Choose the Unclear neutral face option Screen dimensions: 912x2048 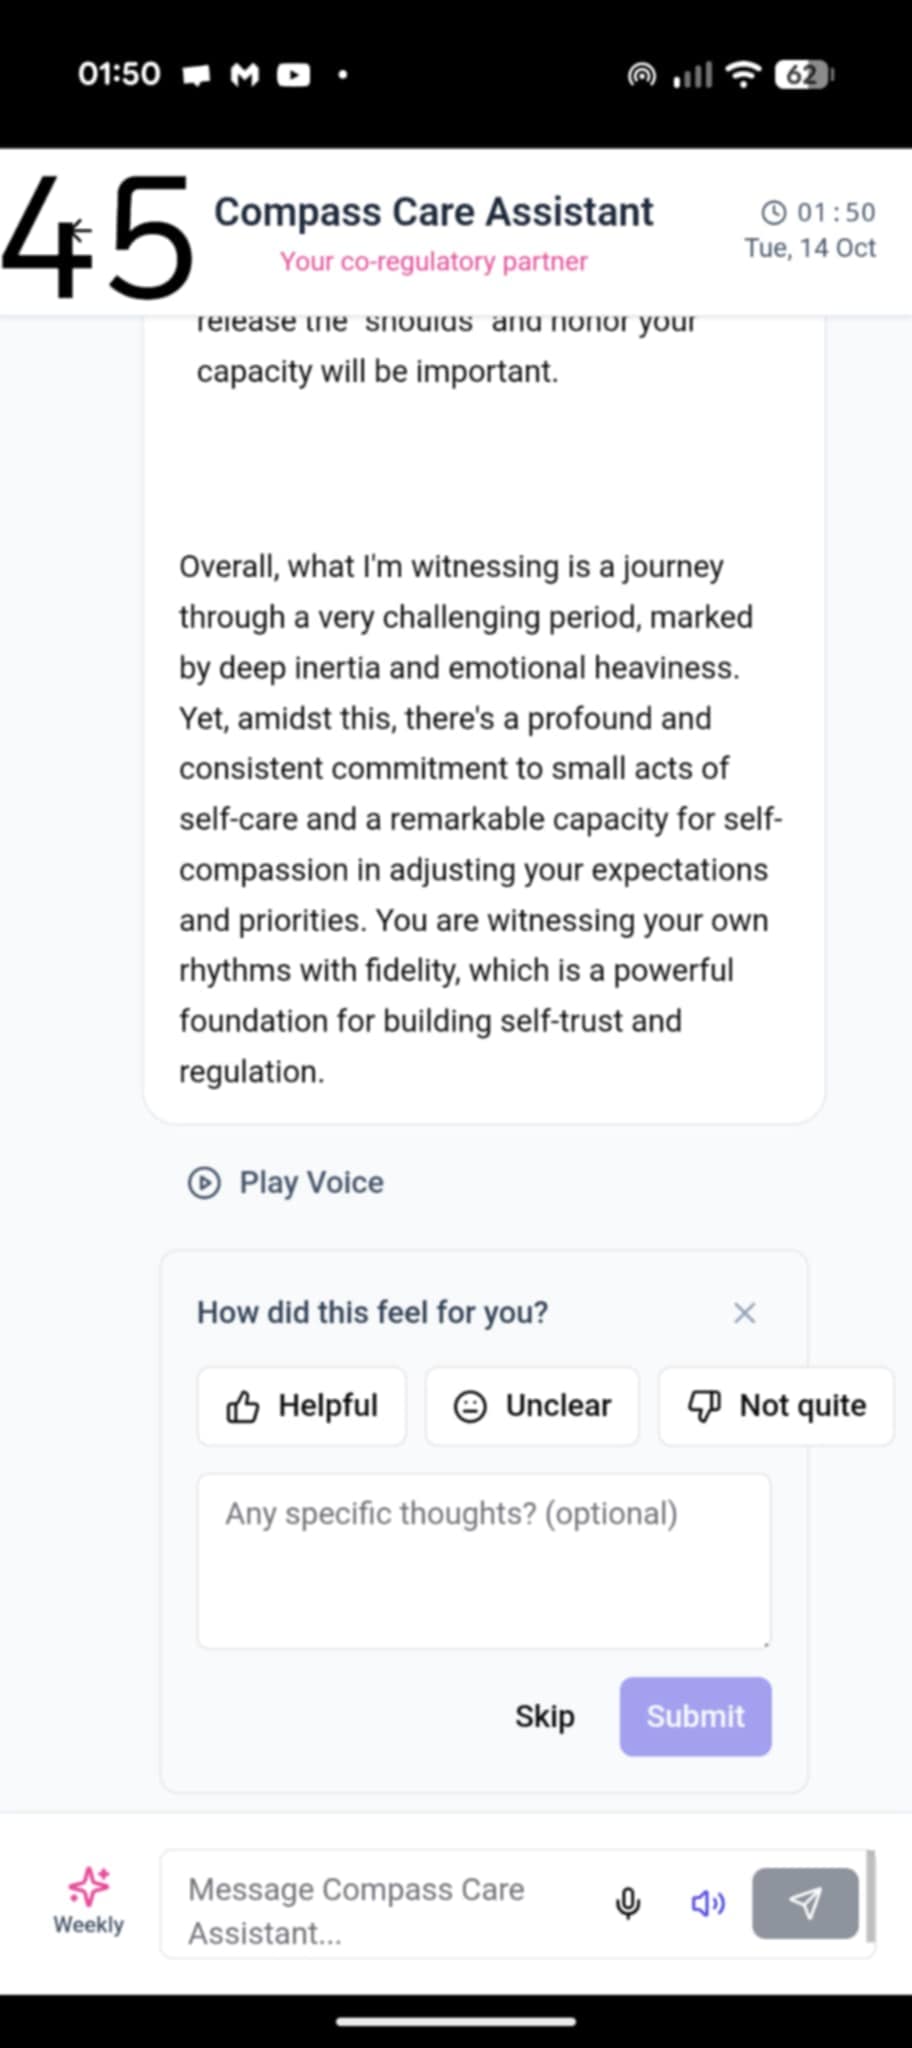tap(532, 1406)
